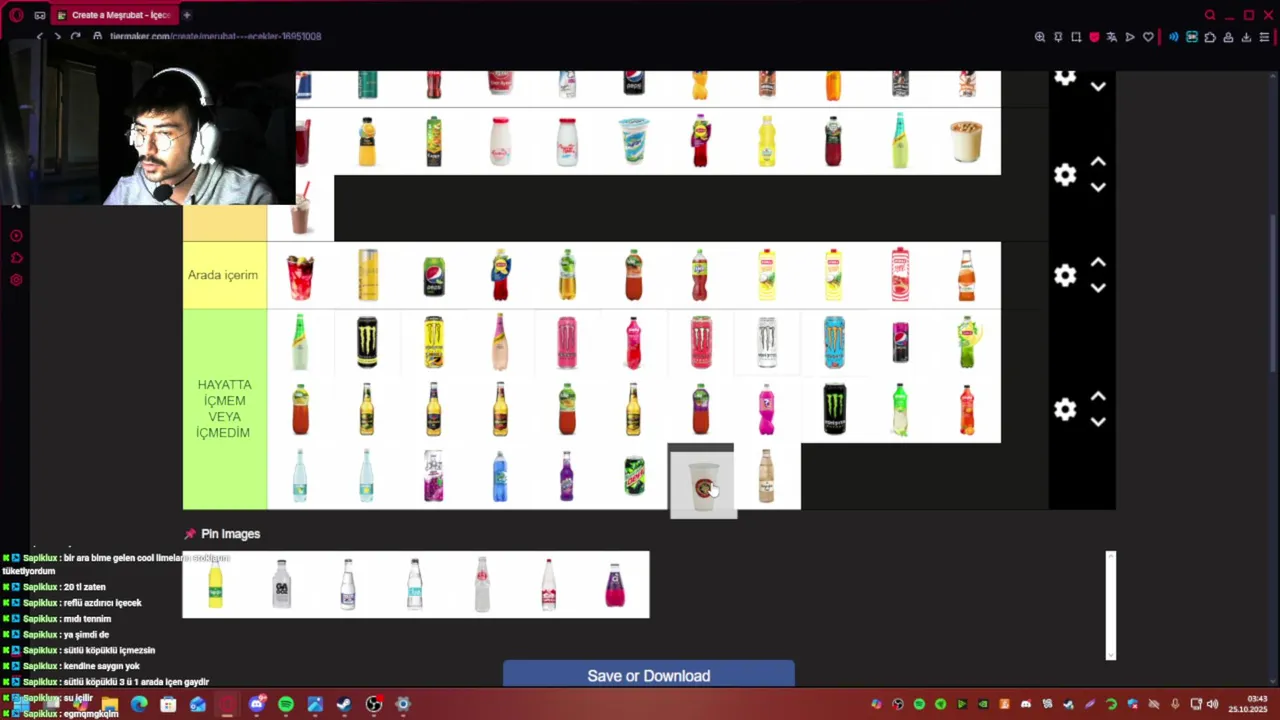Open Spotify from the taskbar
The image size is (1280, 720).
pos(286,704)
